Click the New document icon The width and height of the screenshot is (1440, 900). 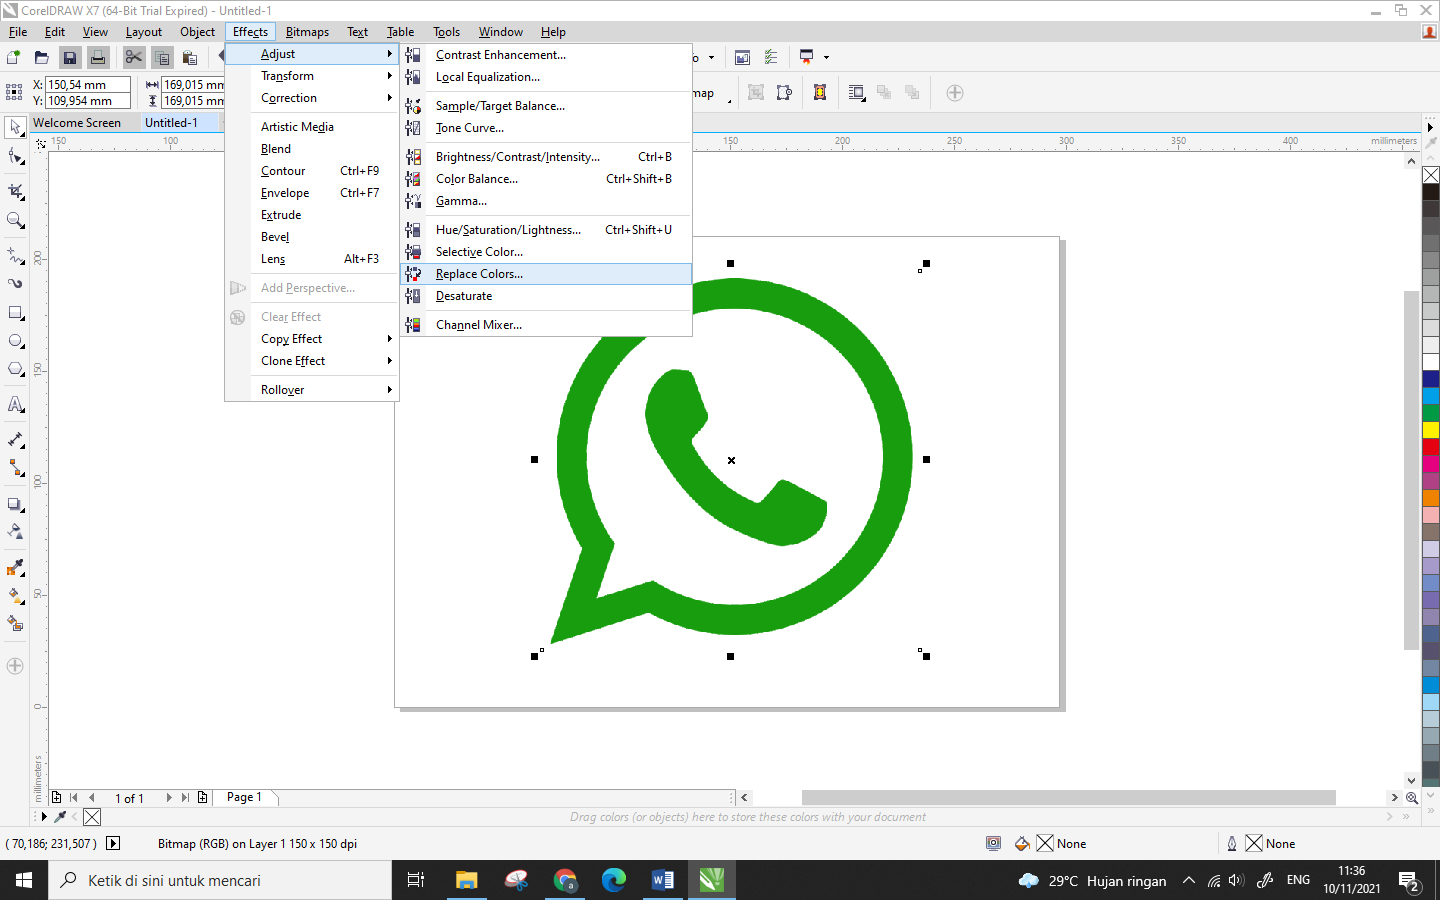[14, 58]
